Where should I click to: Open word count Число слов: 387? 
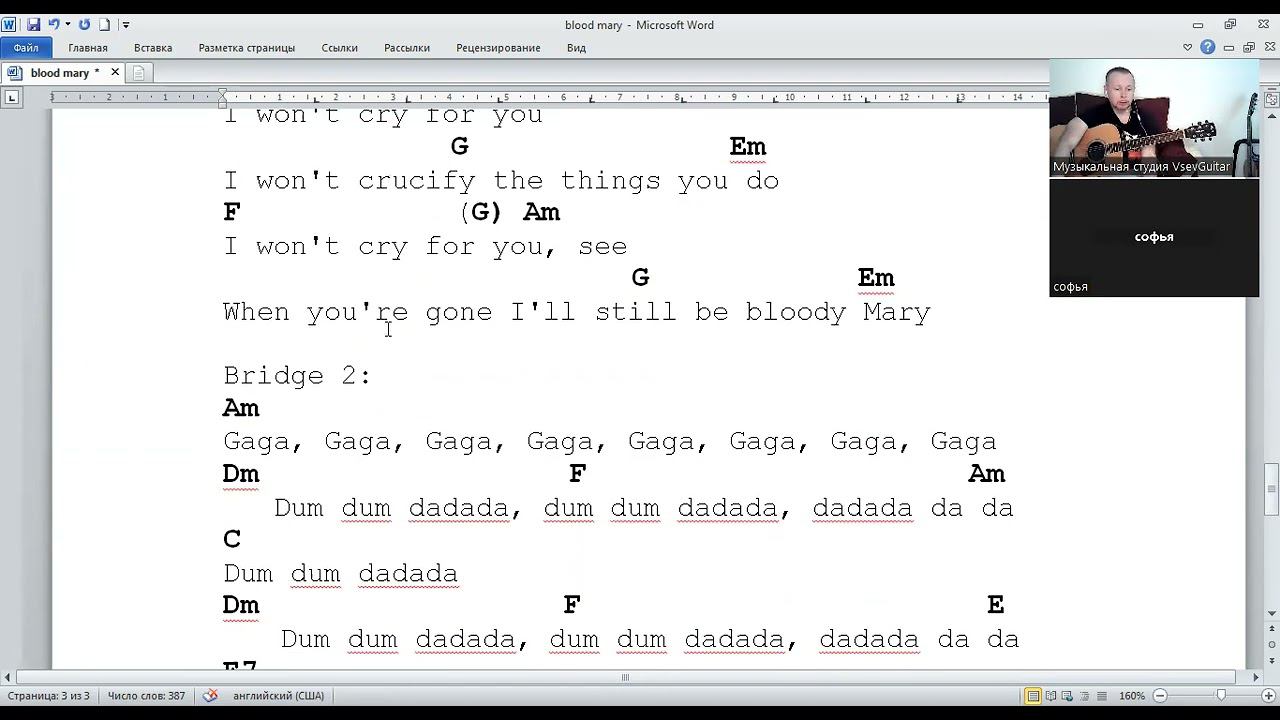coord(146,695)
